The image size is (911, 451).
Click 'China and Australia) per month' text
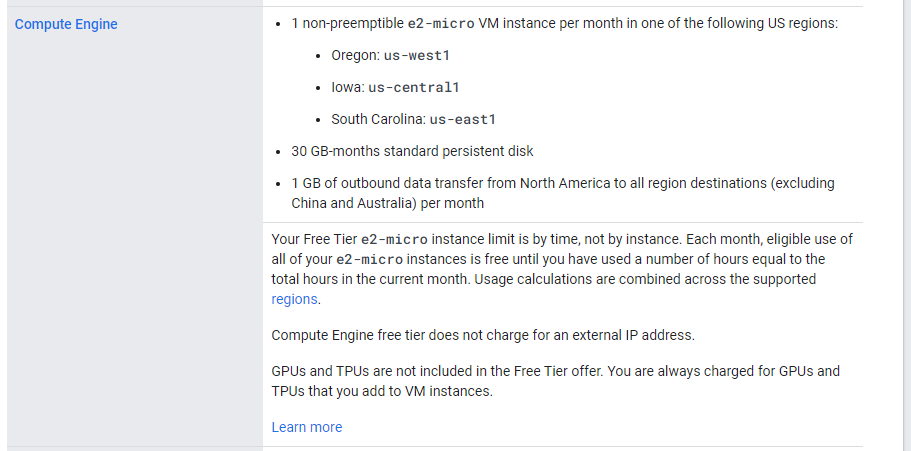(x=388, y=203)
